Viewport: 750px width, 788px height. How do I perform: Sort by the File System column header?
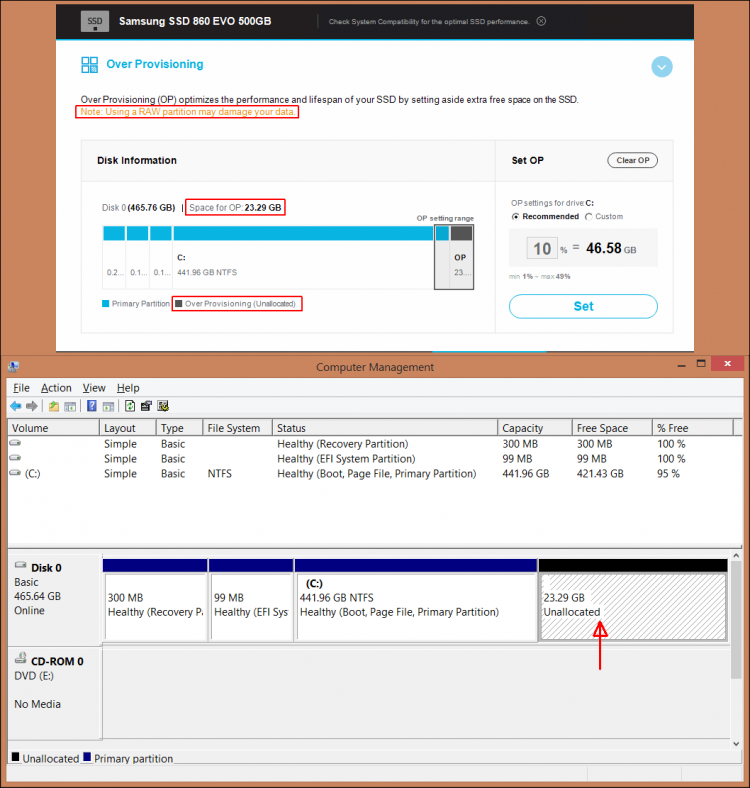238,428
